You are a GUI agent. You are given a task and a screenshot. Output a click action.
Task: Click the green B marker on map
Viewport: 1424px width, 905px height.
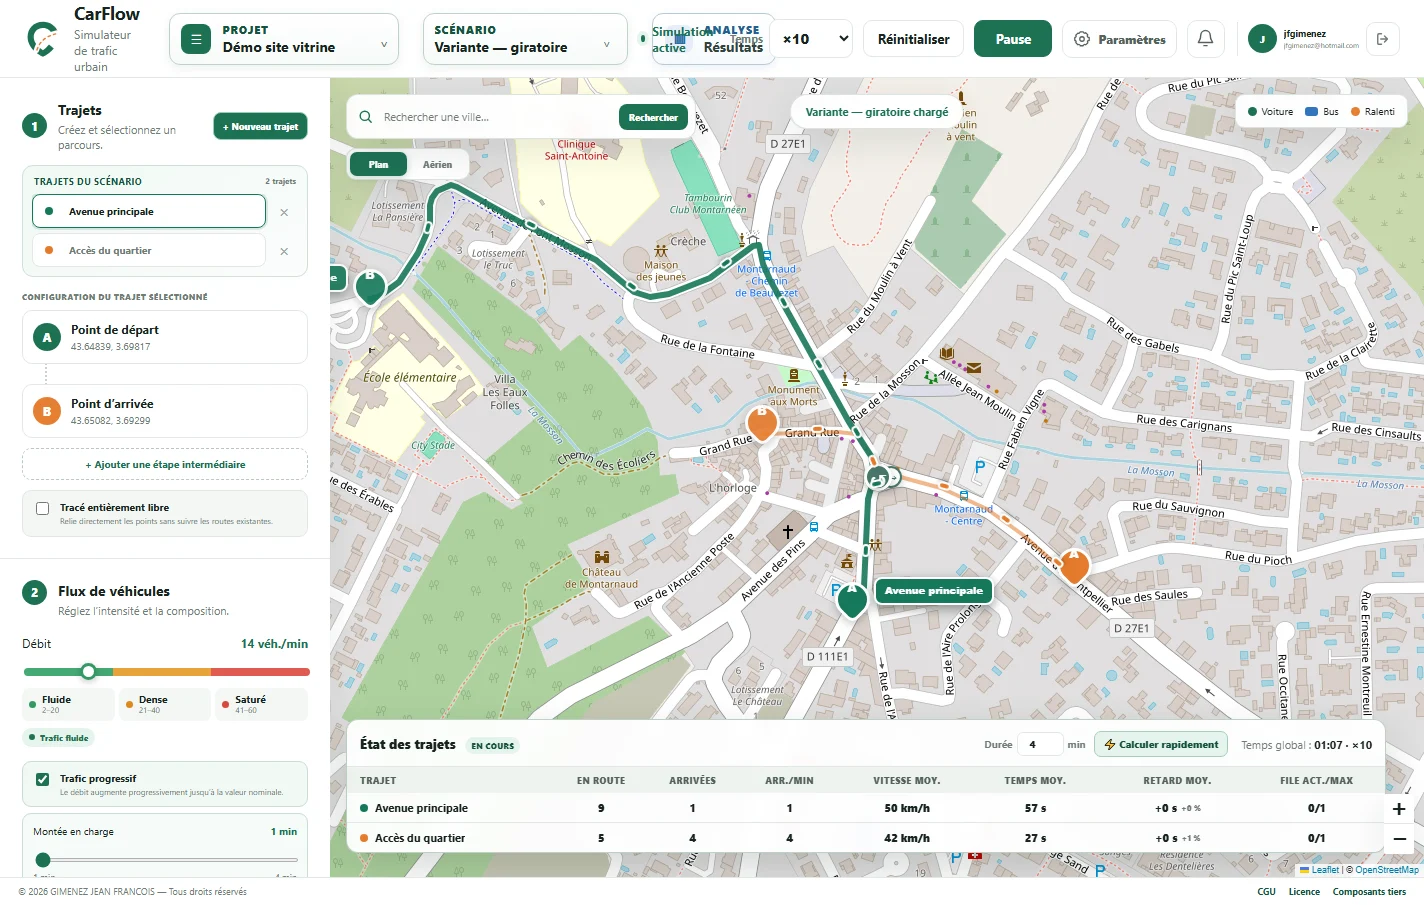(x=370, y=286)
